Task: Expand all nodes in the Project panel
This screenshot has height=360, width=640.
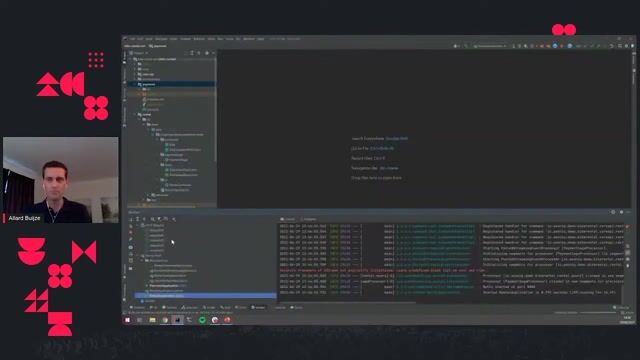Action: click(x=192, y=53)
